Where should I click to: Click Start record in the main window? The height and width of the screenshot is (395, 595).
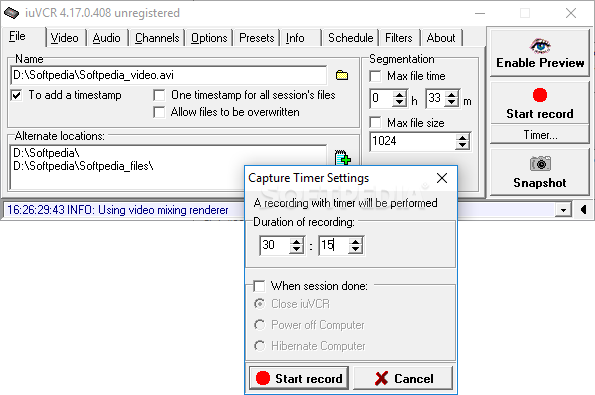tap(540, 102)
